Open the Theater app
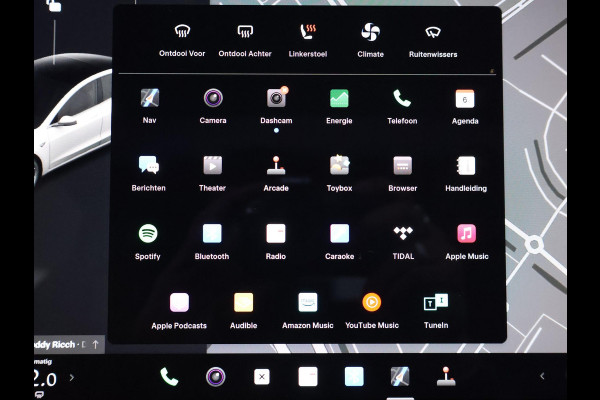The width and height of the screenshot is (600, 400). [x=212, y=166]
